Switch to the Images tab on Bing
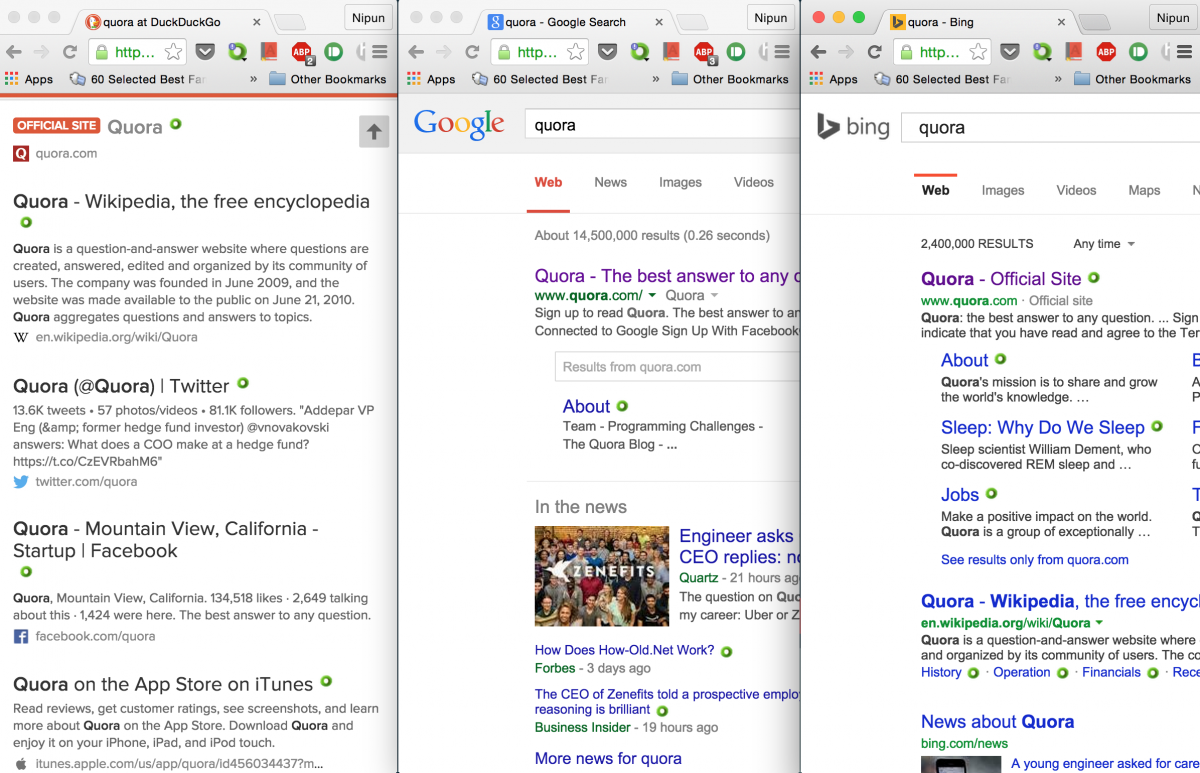 coord(1003,190)
